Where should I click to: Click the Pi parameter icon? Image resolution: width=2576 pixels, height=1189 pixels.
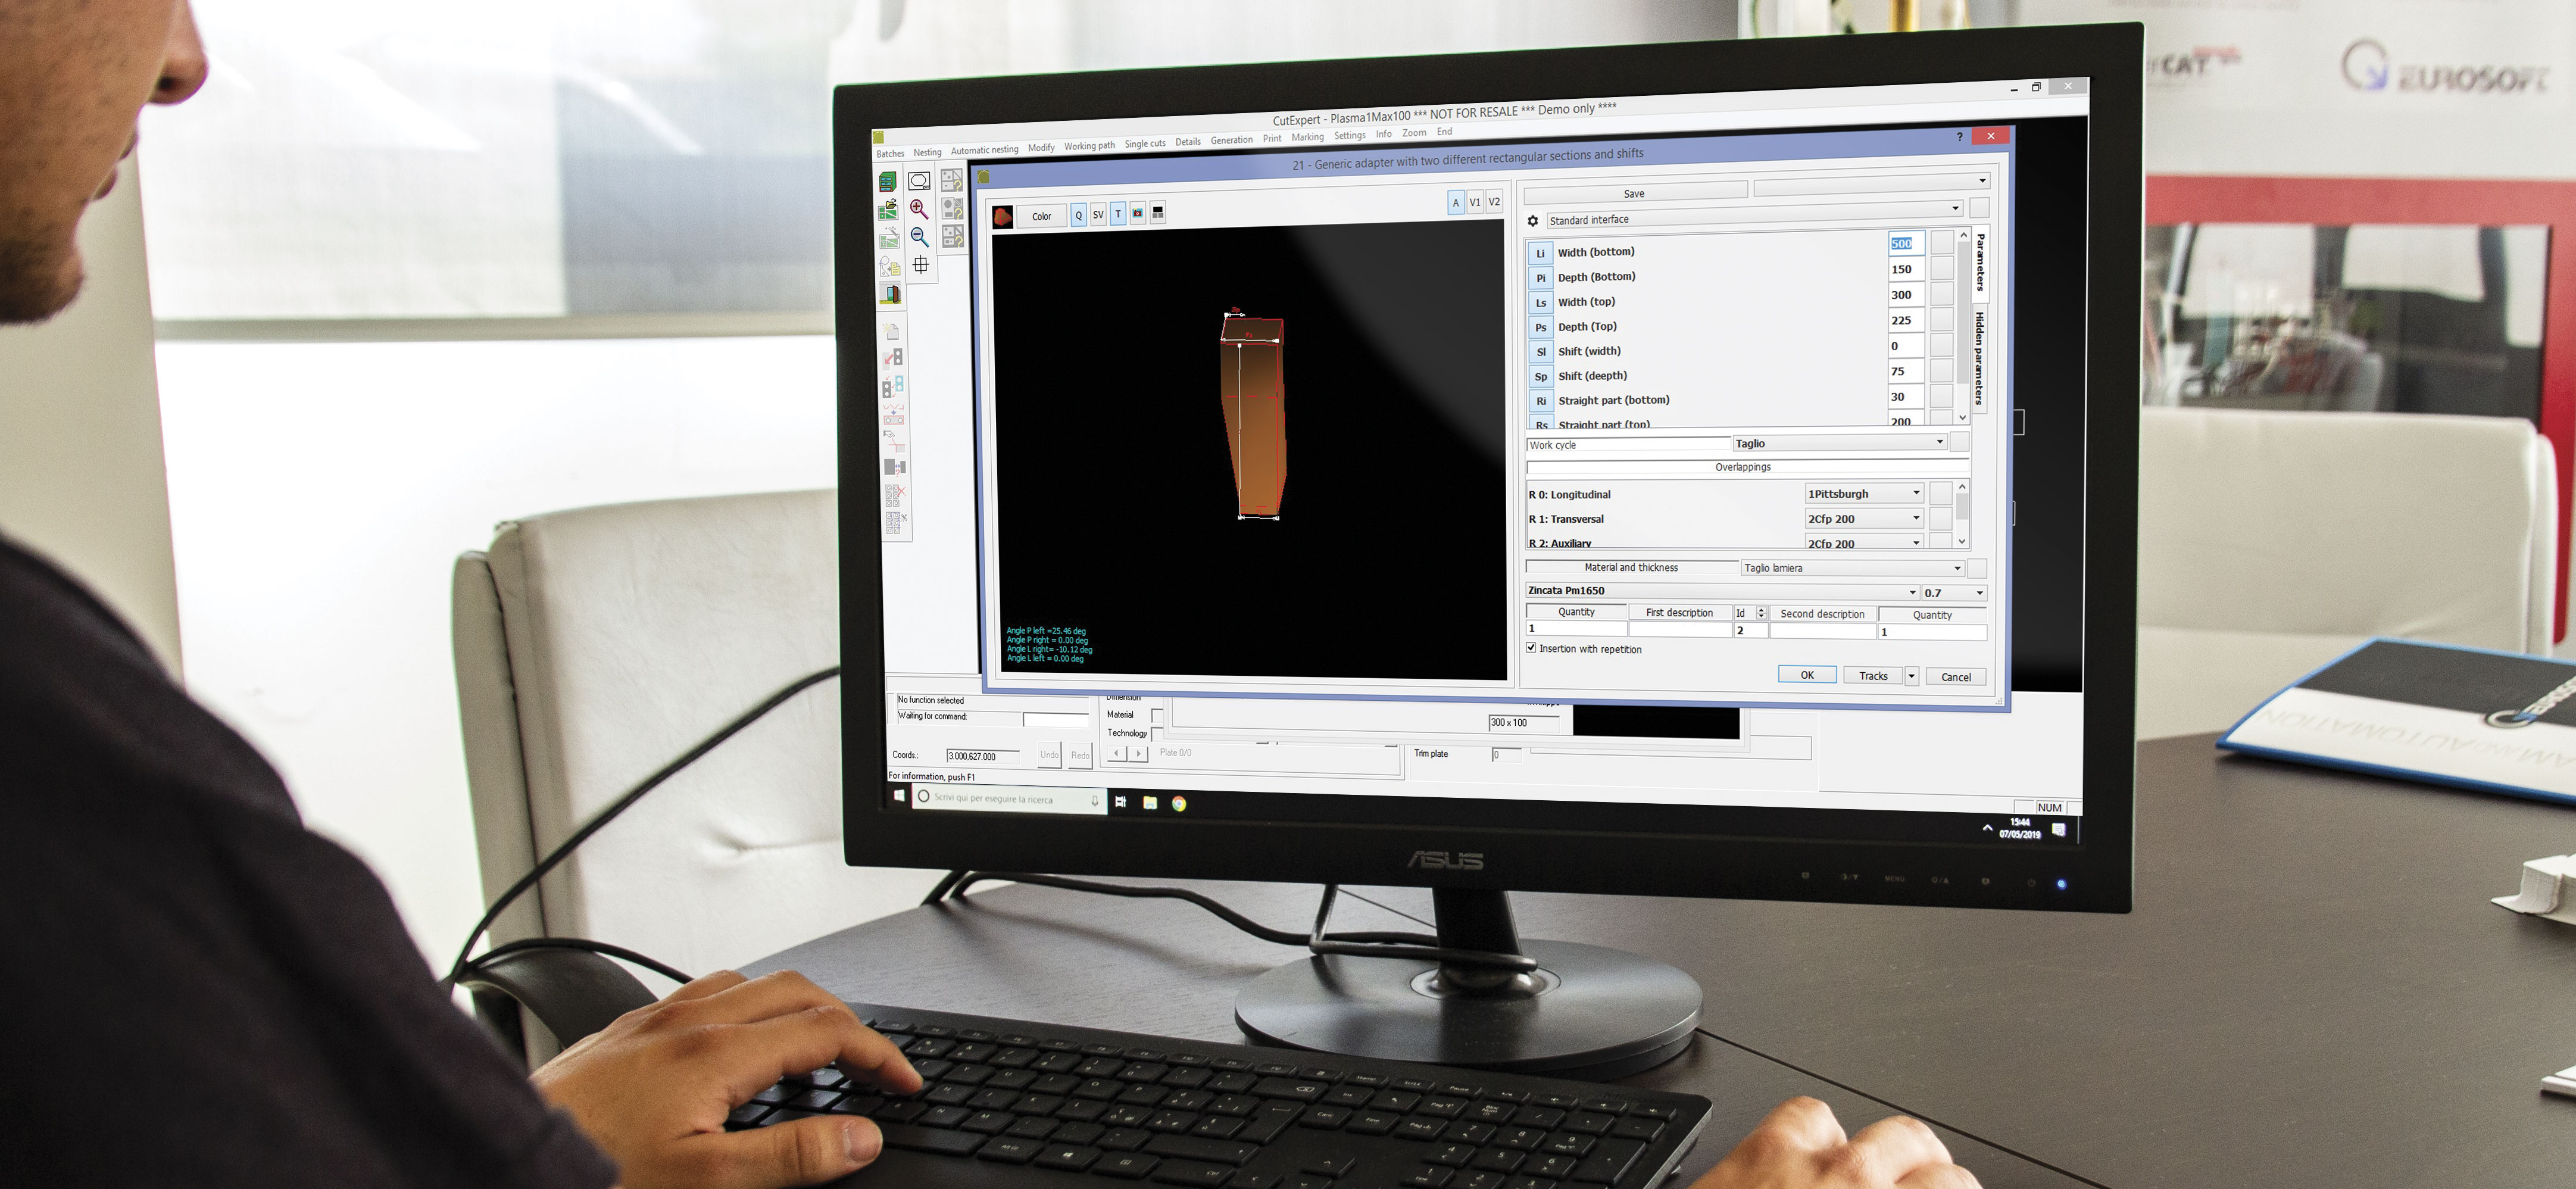[x=1540, y=279]
